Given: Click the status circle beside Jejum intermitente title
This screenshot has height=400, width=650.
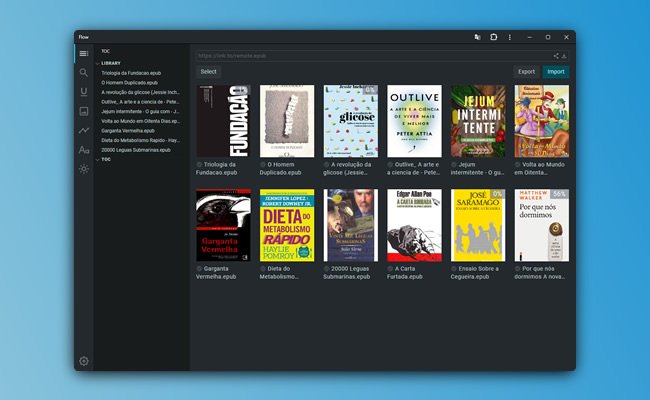Looking at the screenshot, I should 454,165.
